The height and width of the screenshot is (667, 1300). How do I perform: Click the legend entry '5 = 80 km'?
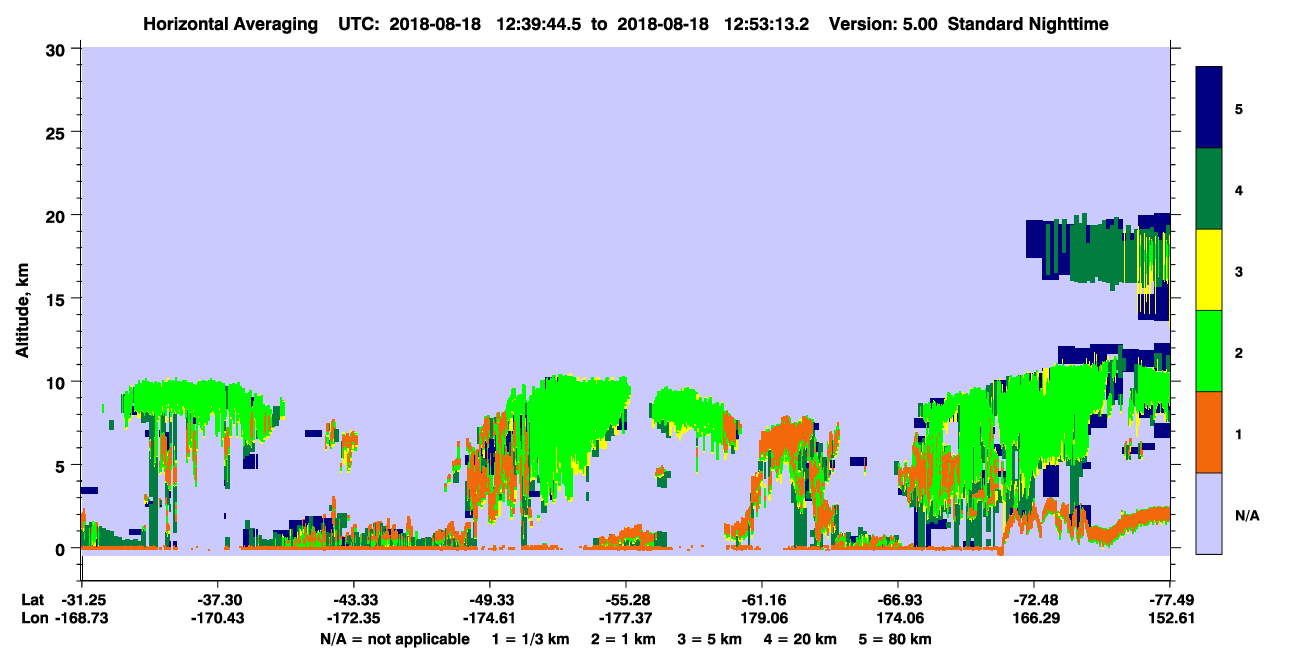896,639
